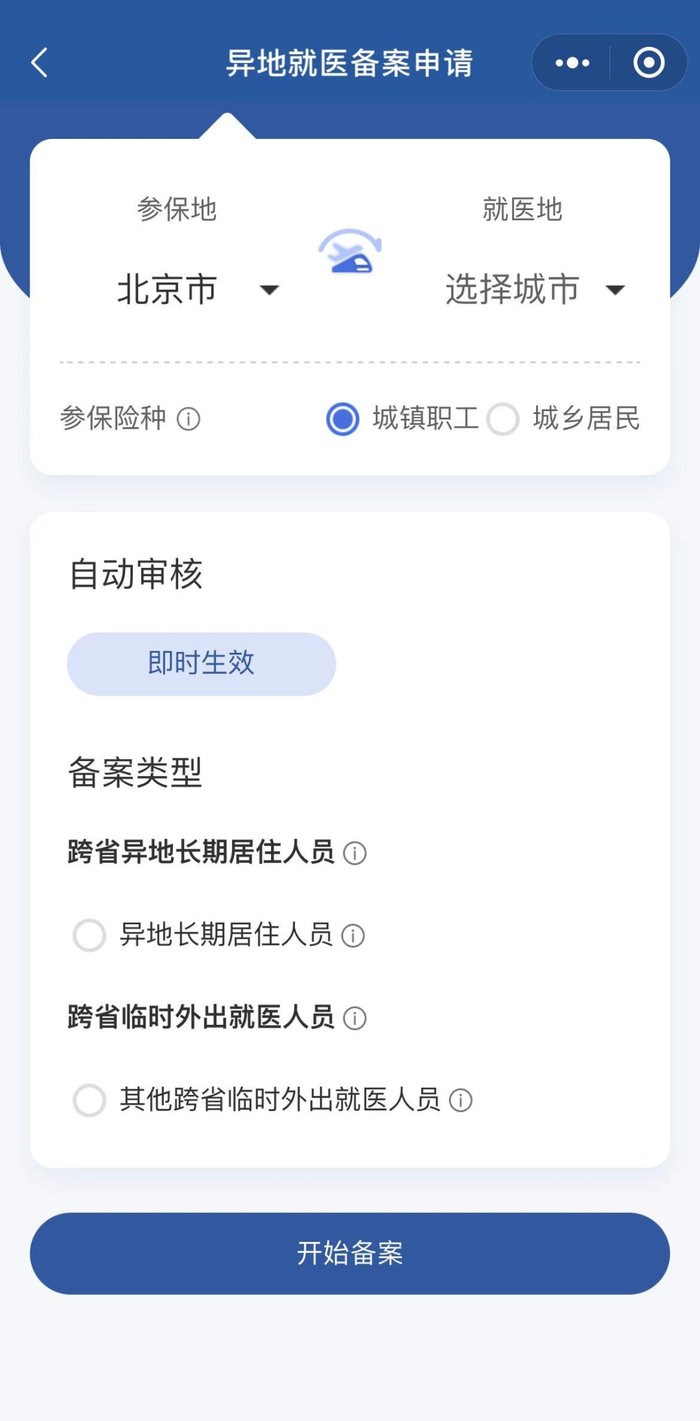Show info for 跨省临时外出就医人员 heading
This screenshot has height=1421, width=700.
click(x=355, y=1018)
